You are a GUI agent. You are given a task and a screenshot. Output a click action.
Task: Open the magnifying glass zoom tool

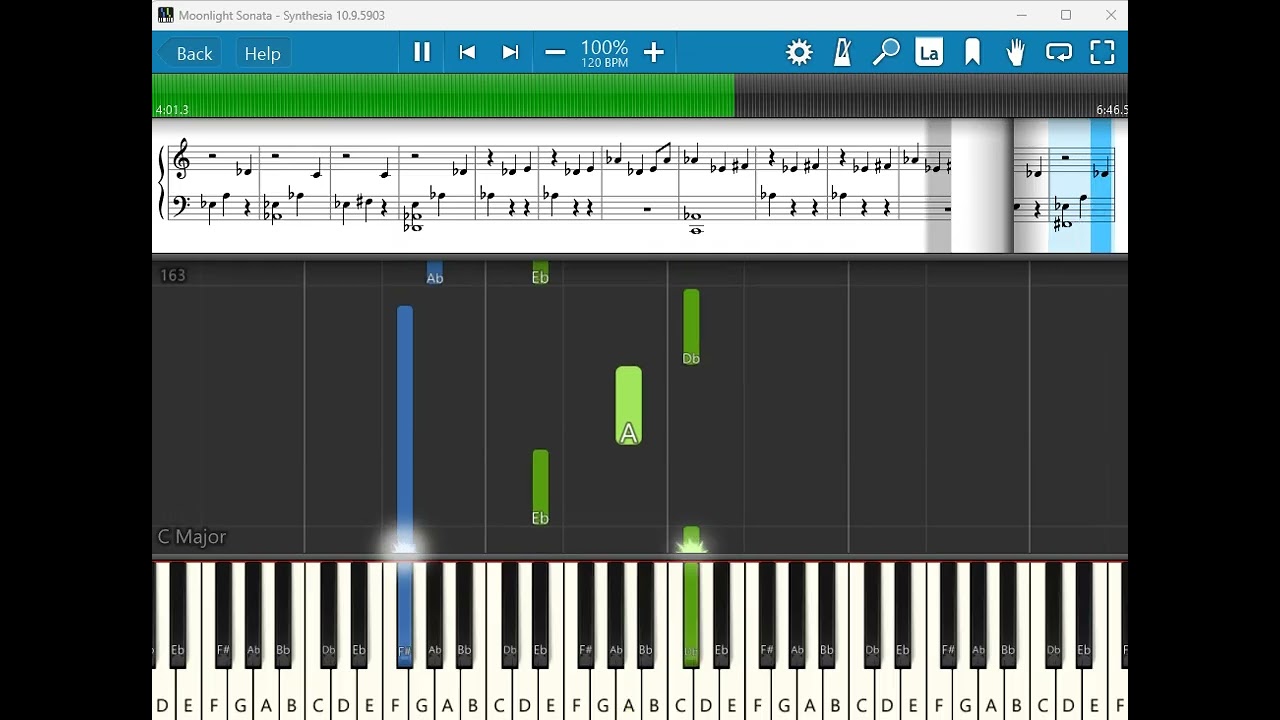coord(886,53)
